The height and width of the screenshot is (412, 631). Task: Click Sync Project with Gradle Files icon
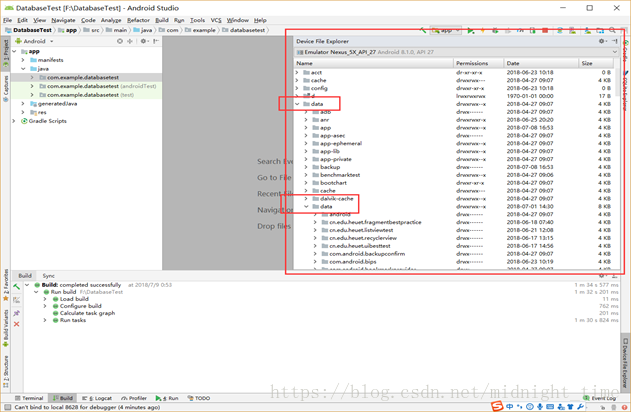click(x=560, y=31)
